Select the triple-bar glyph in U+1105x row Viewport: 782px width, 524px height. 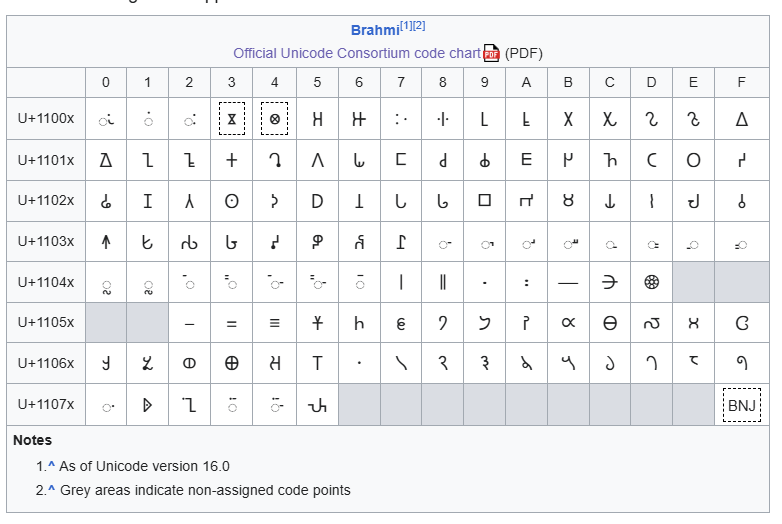pos(274,323)
